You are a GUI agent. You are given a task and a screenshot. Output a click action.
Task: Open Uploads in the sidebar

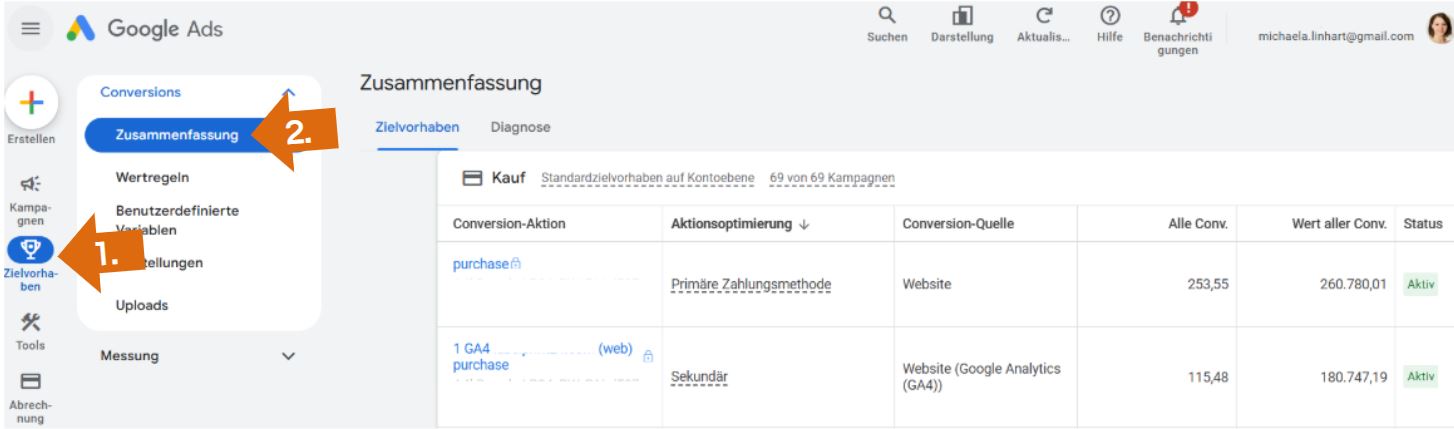coord(142,305)
